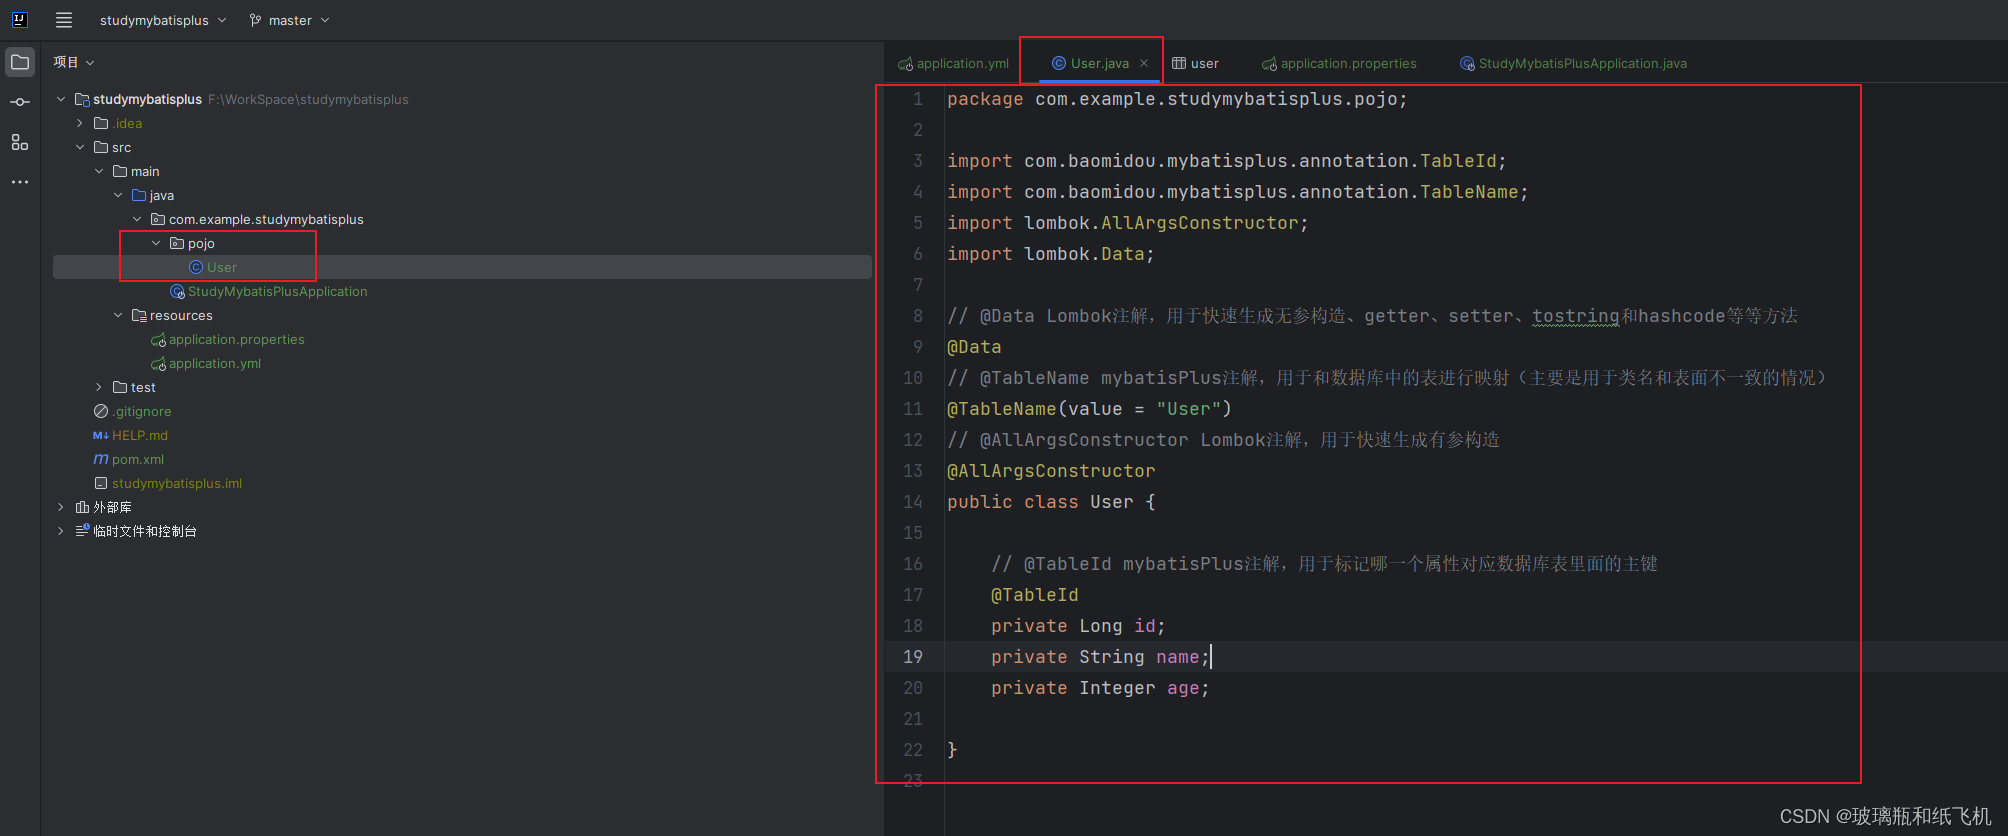Screen dimensions: 2008x836
Task: Click the 外部库 library icon
Action: 83,507
